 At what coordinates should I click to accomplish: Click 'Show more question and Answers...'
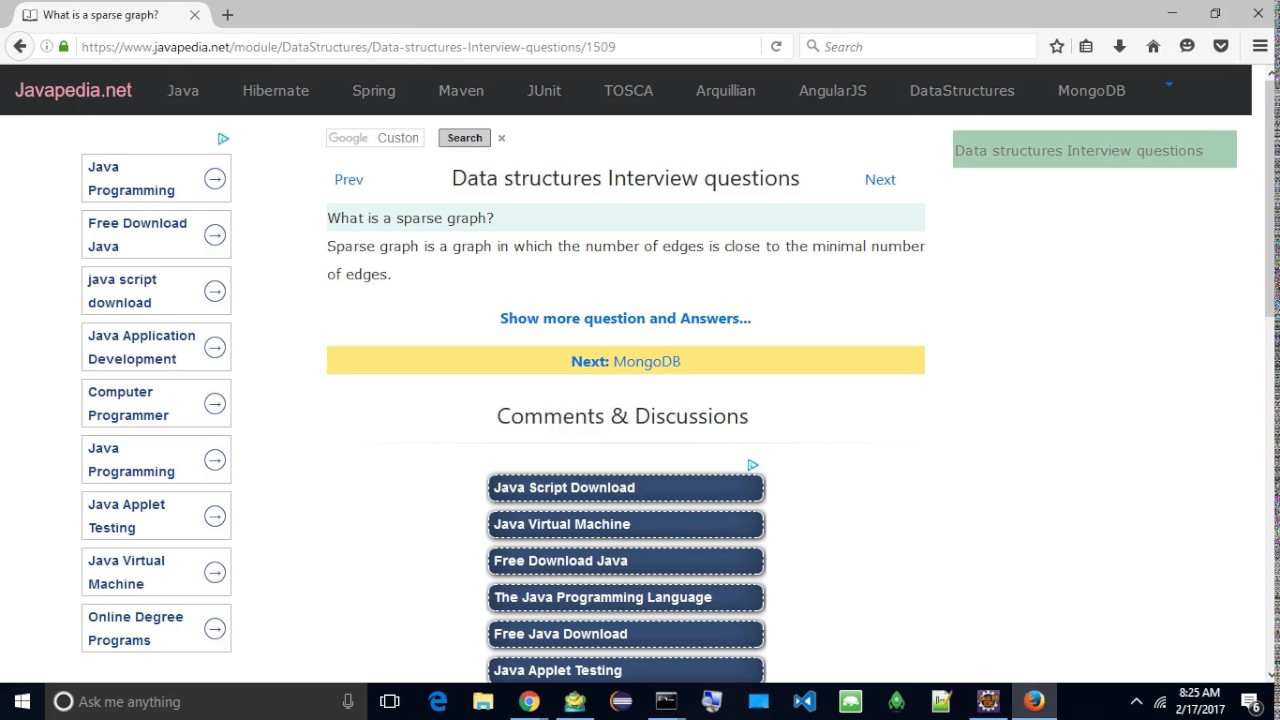(x=625, y=318)
